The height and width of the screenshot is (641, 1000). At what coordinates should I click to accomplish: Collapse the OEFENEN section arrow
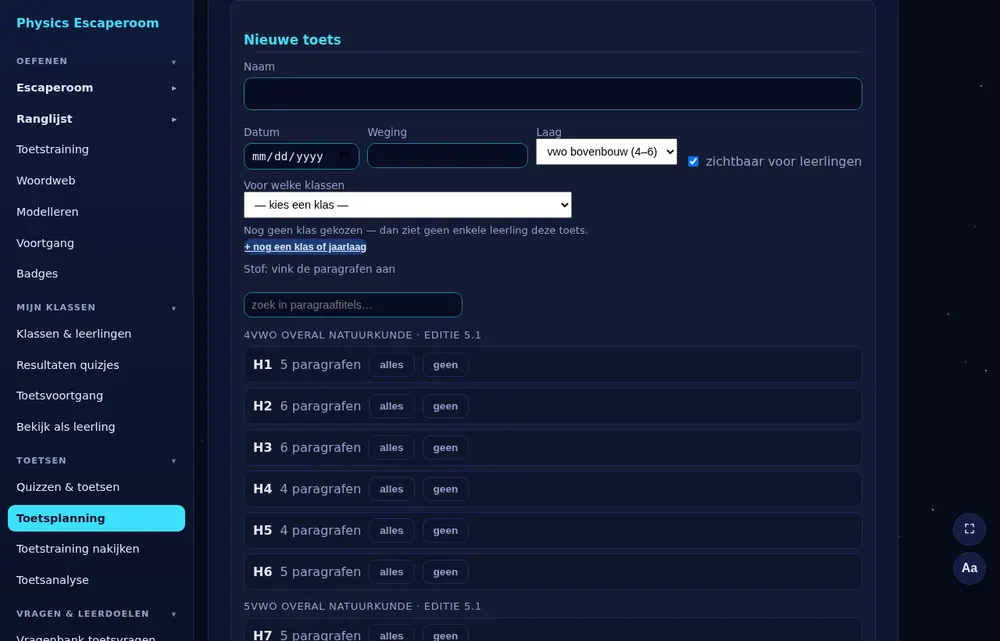[173, 62]
